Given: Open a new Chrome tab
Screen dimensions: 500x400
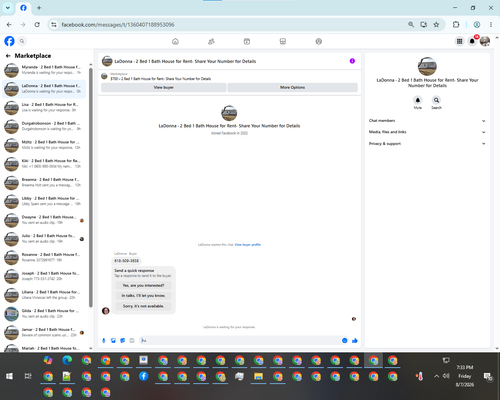Looking at the screenshot, I should (39, 8).
